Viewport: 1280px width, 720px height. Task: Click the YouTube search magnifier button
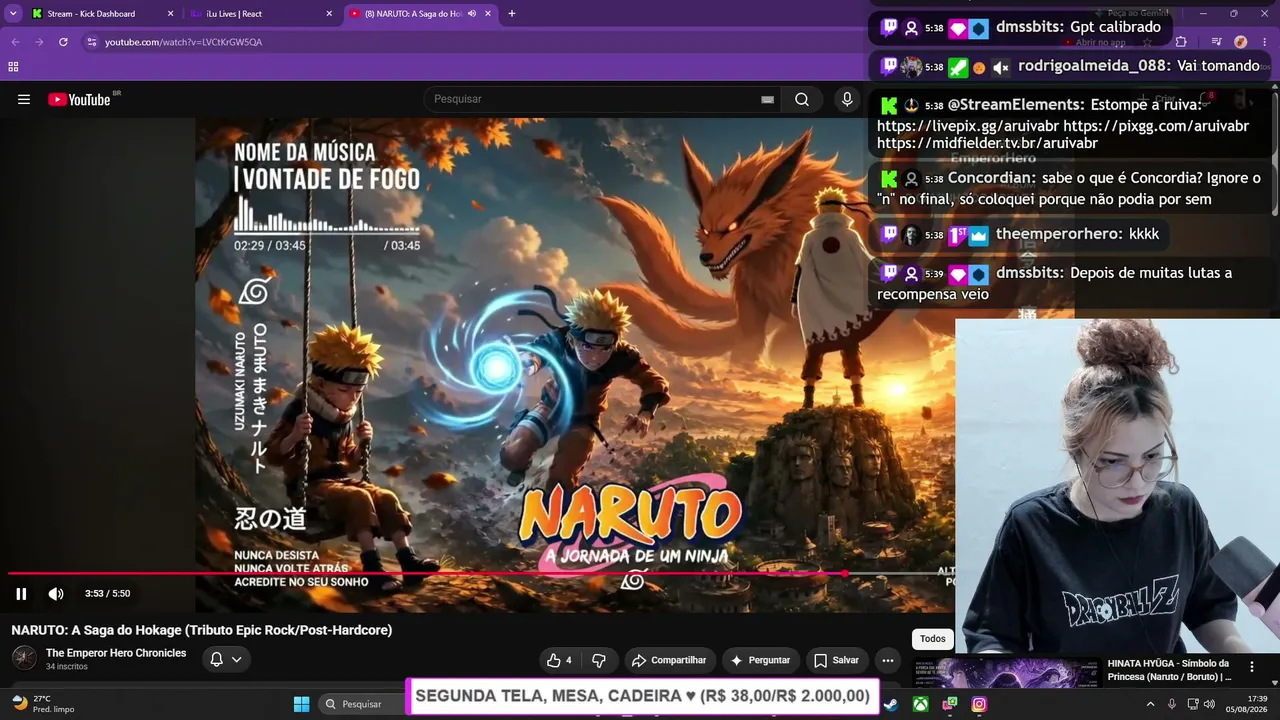[x=802, y=99]
